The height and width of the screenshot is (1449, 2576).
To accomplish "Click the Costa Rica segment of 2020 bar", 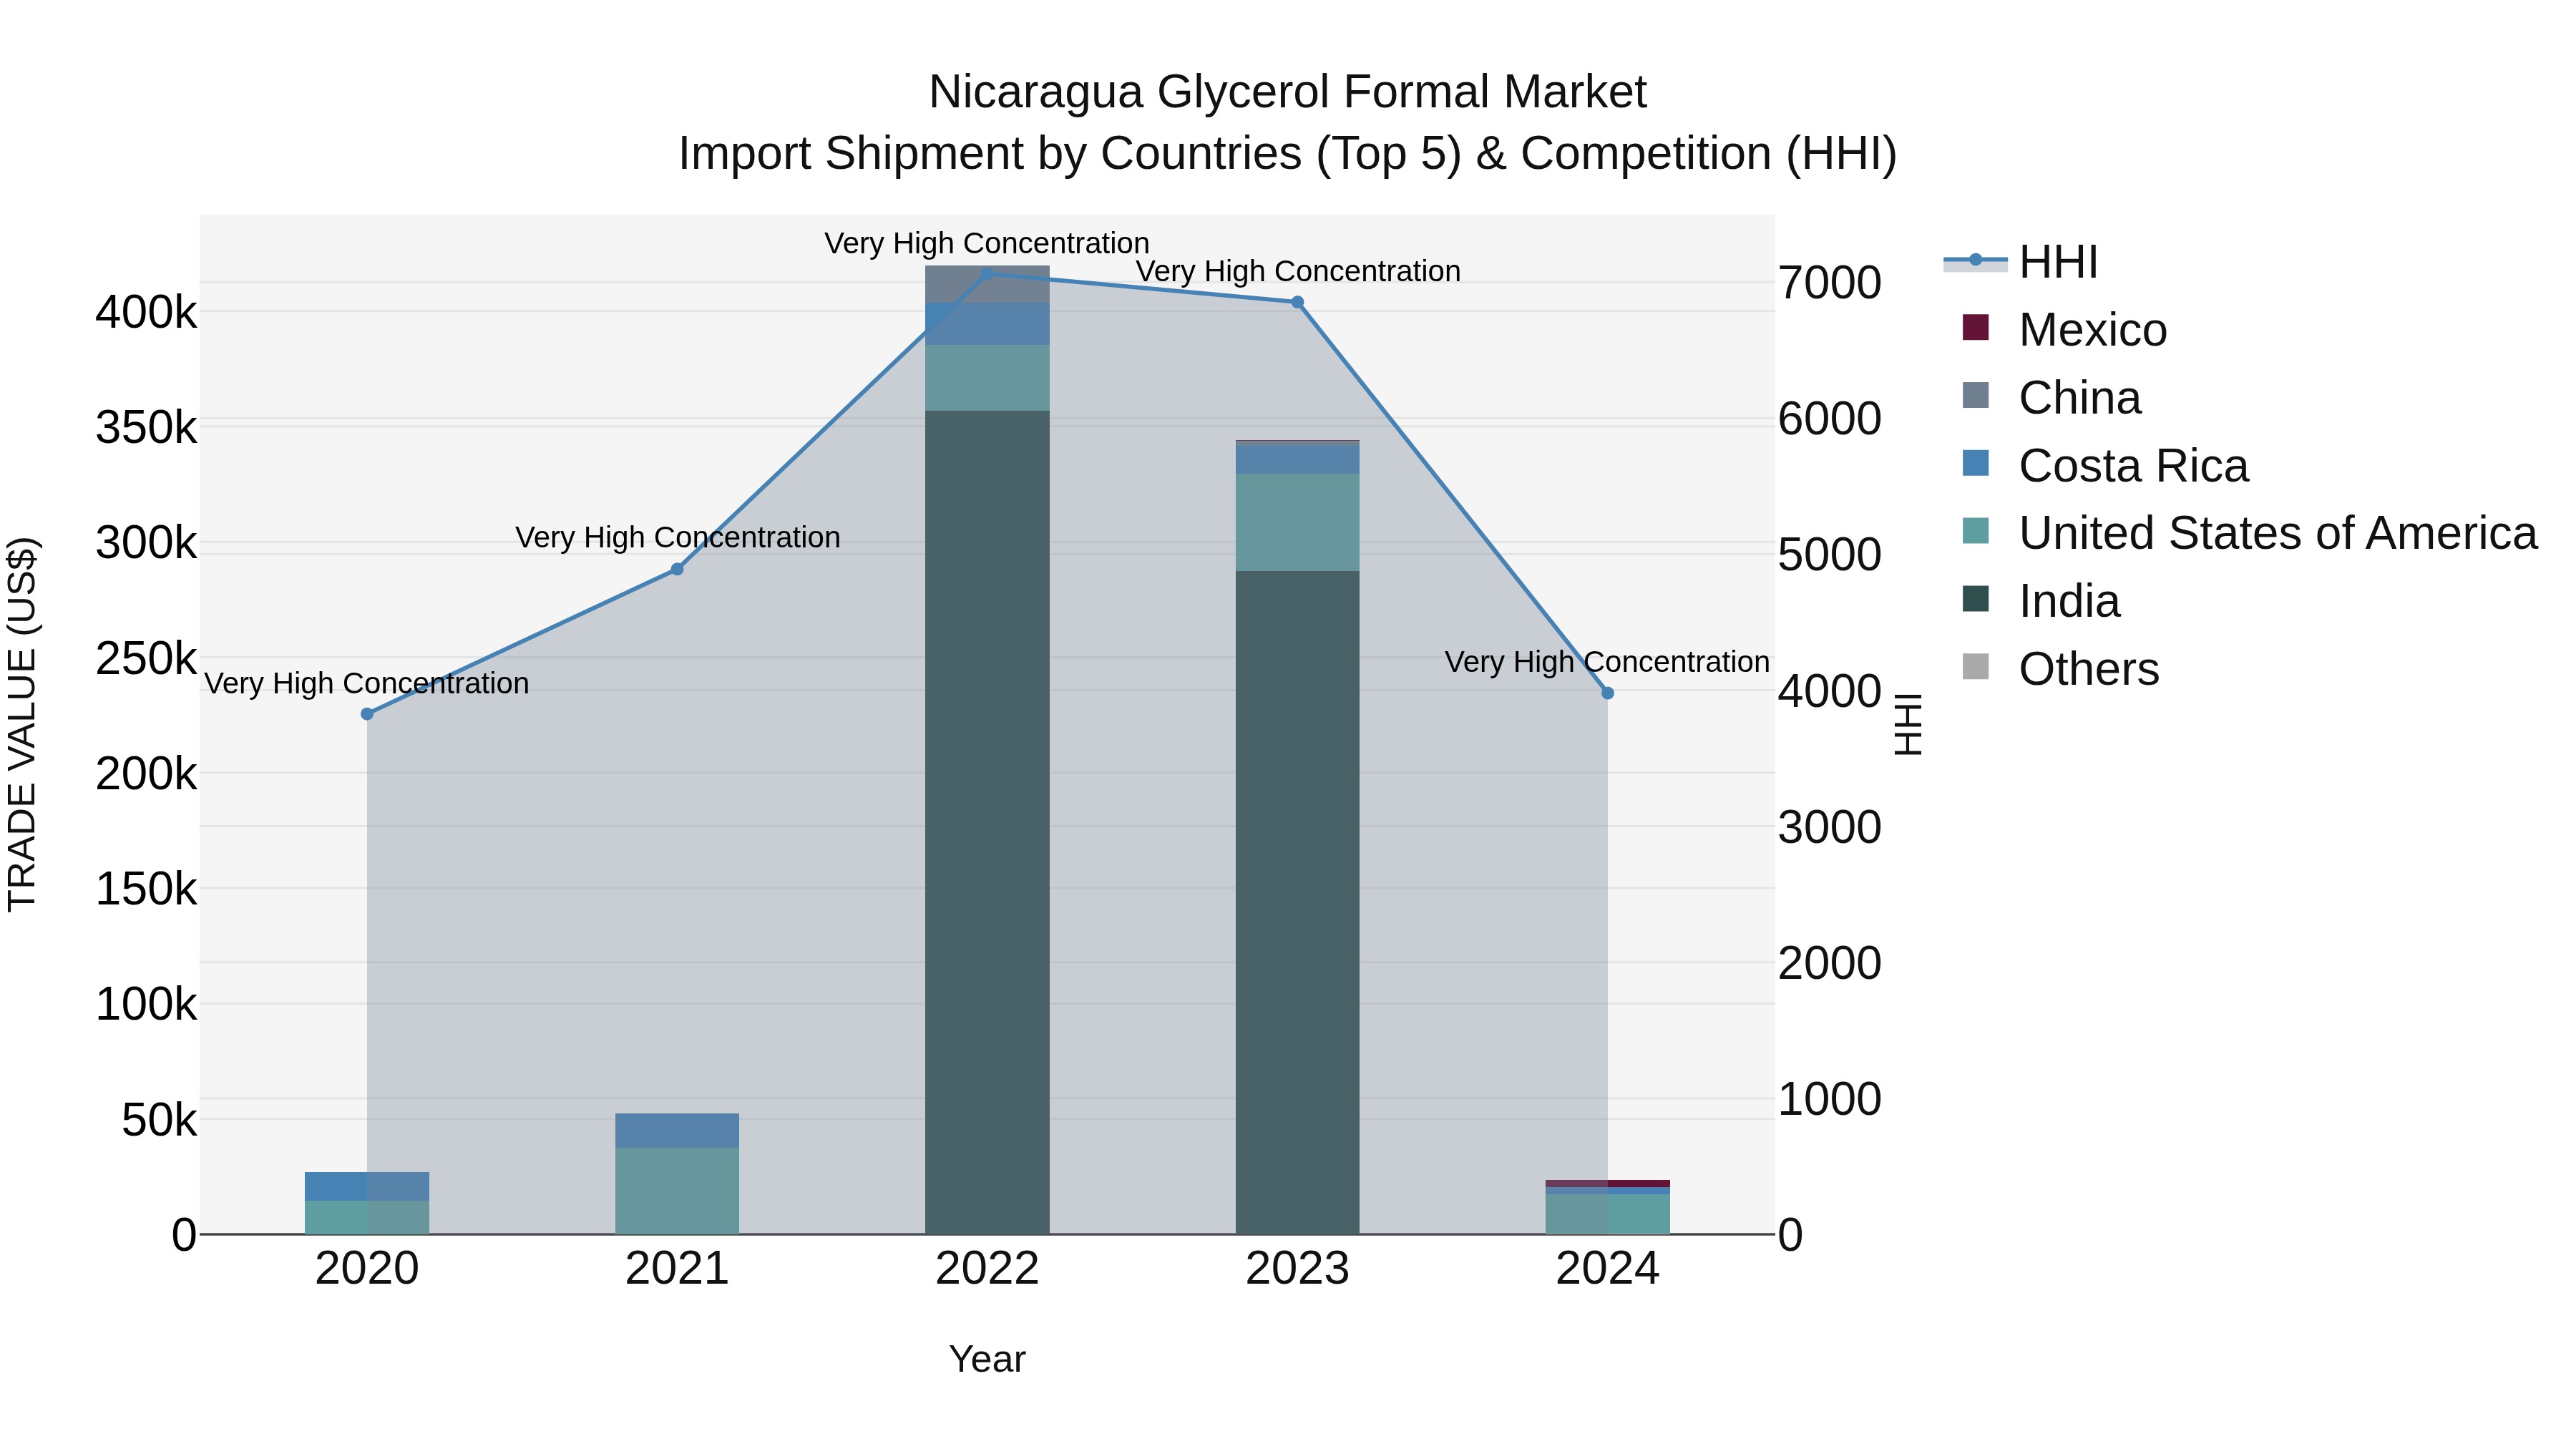I will pyautogui.click(x=367, y=1186).
